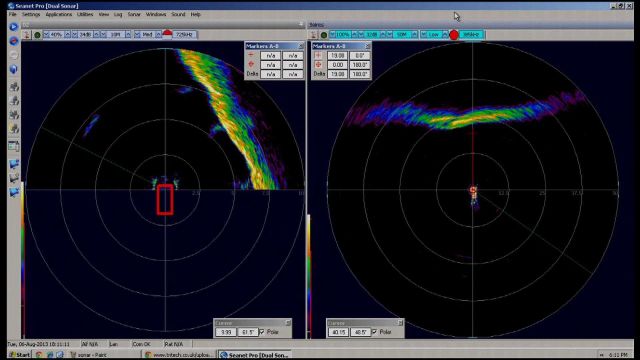Click left sonar 725kHz frequency field
The image size is (640, 360).
184,35
